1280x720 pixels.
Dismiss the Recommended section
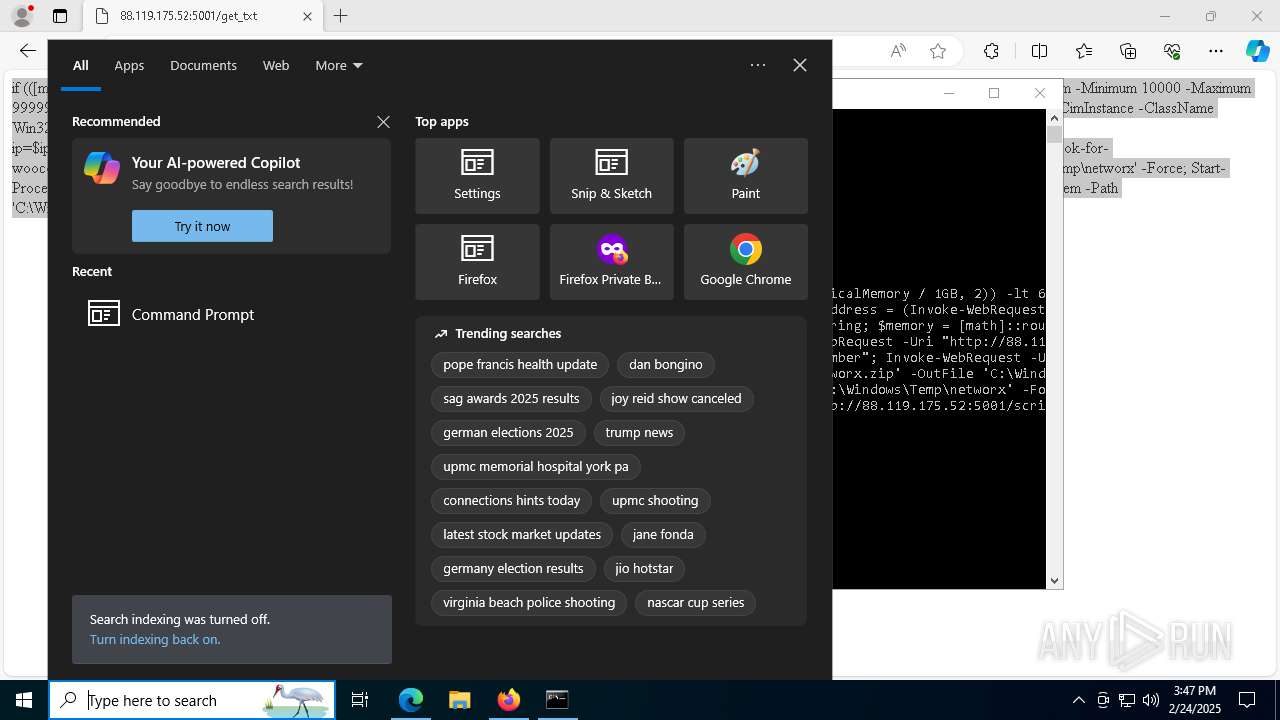383,122
